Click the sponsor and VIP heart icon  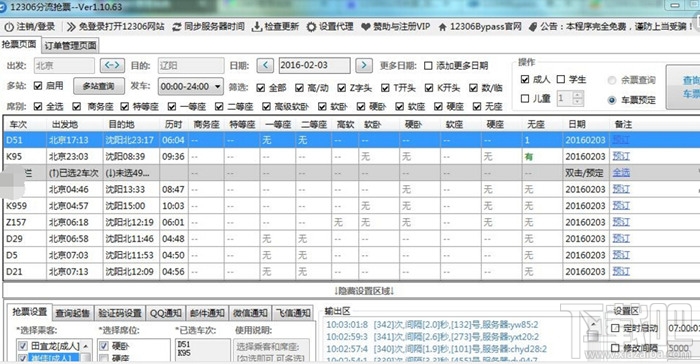click(x=366, y=27)
